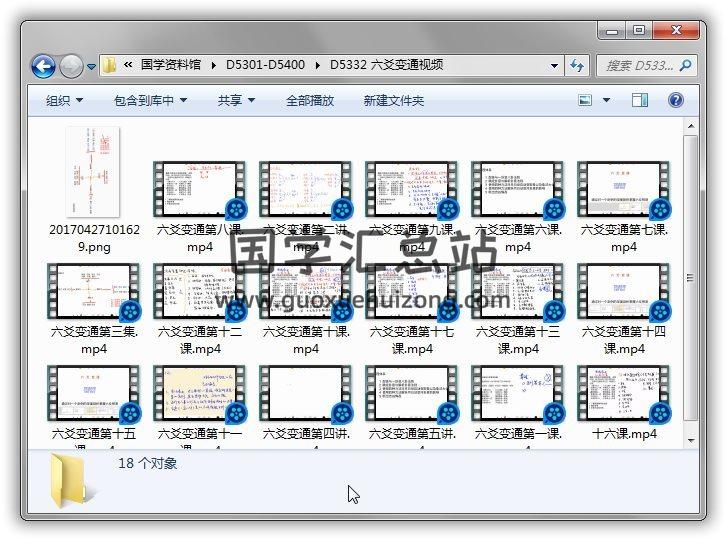Click the Help question mark icon

[676, 100]
